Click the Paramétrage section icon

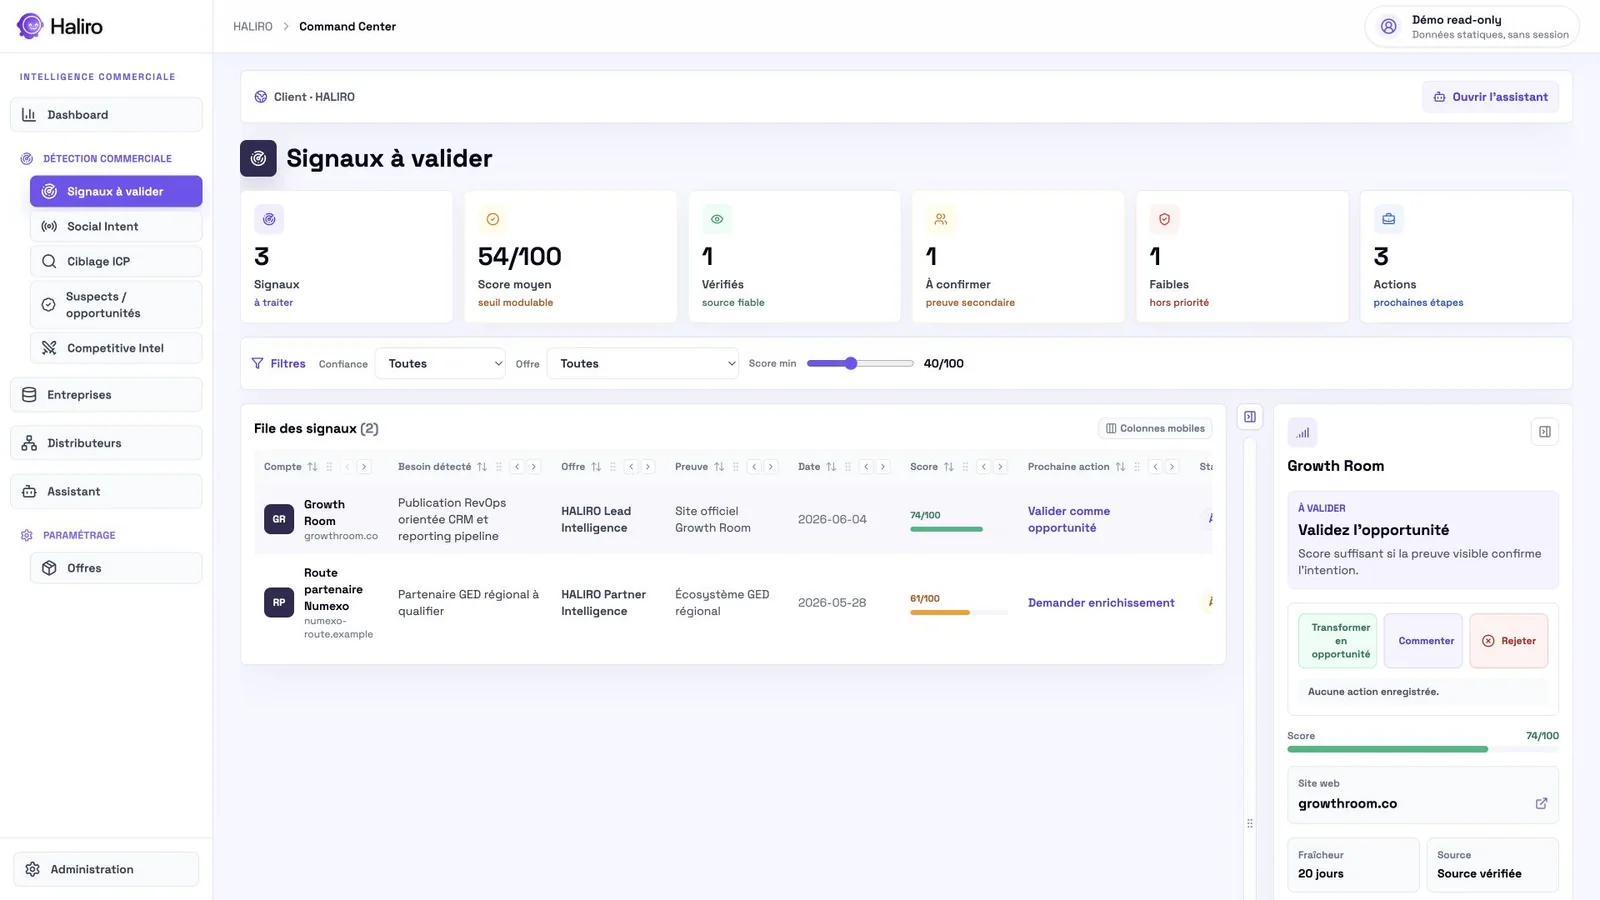click(27, 535)
